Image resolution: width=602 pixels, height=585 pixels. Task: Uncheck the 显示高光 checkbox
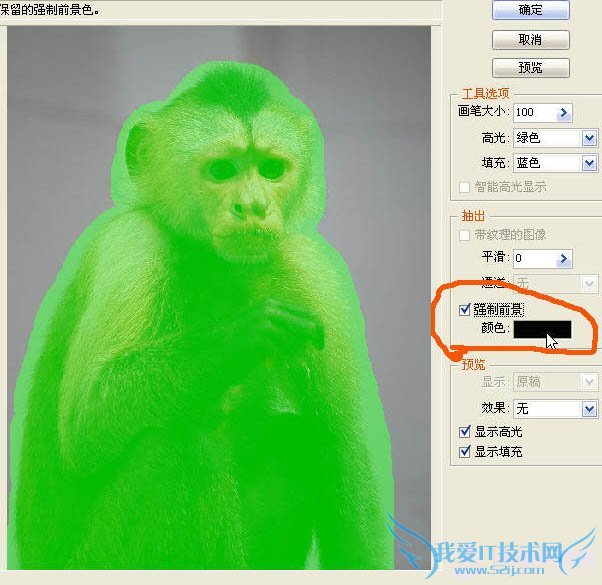465,432
